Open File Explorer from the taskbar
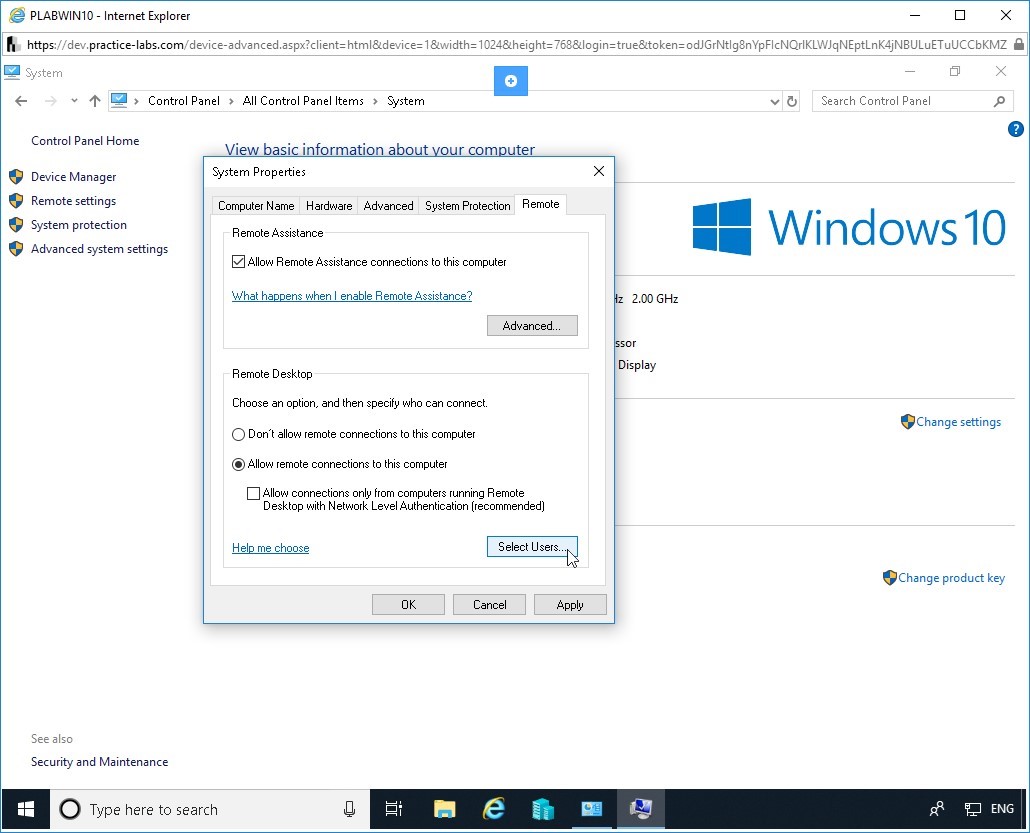Viewport: 1030px width, 833px height. 445,809
